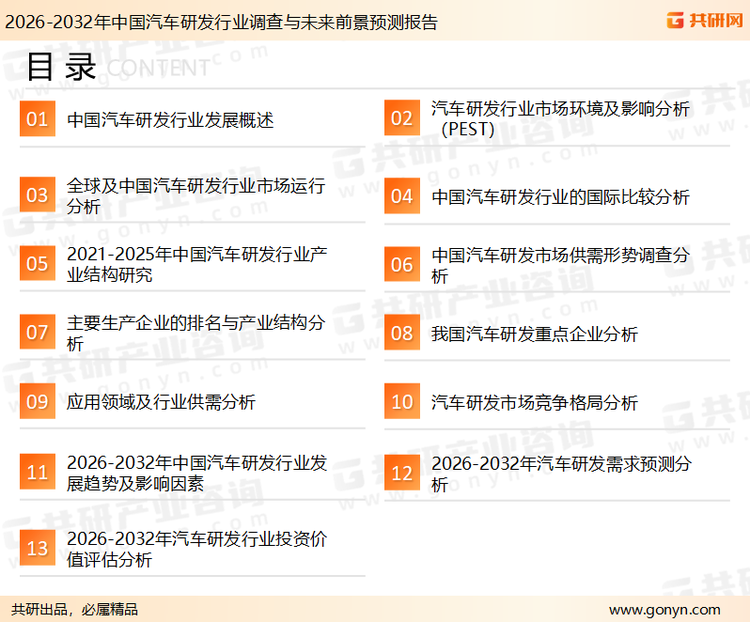This screenshot has height=622, width=750.
Task: Click the orange 02 number box
Action: coord(402,118)
